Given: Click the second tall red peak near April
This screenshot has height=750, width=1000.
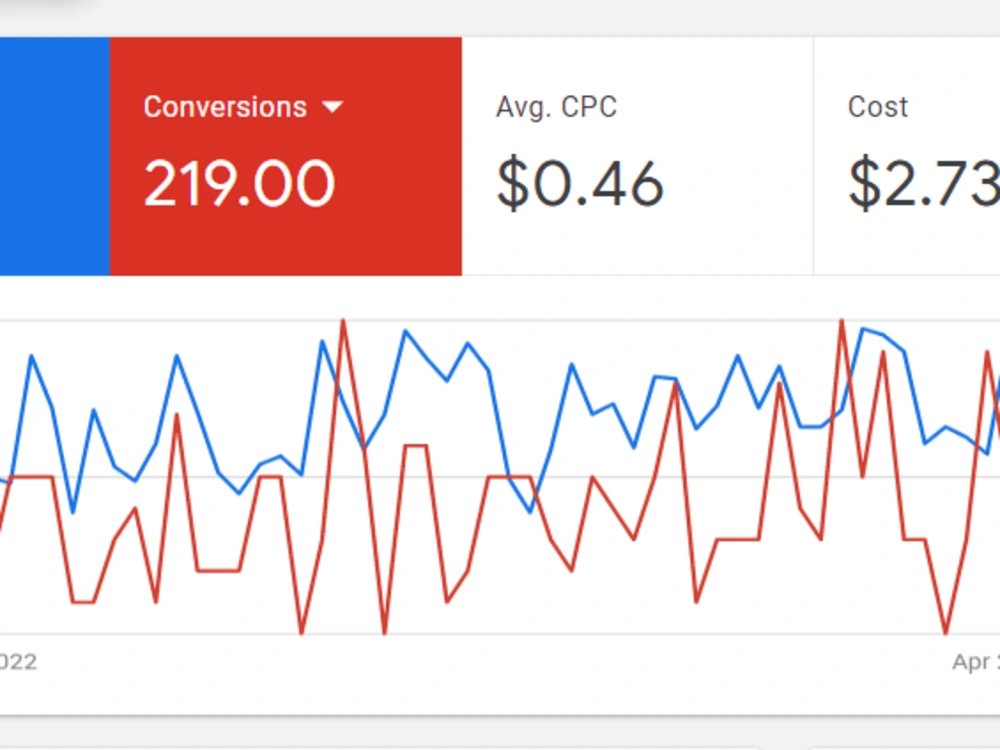Looking at the screenshot, I should pos(842,321).
